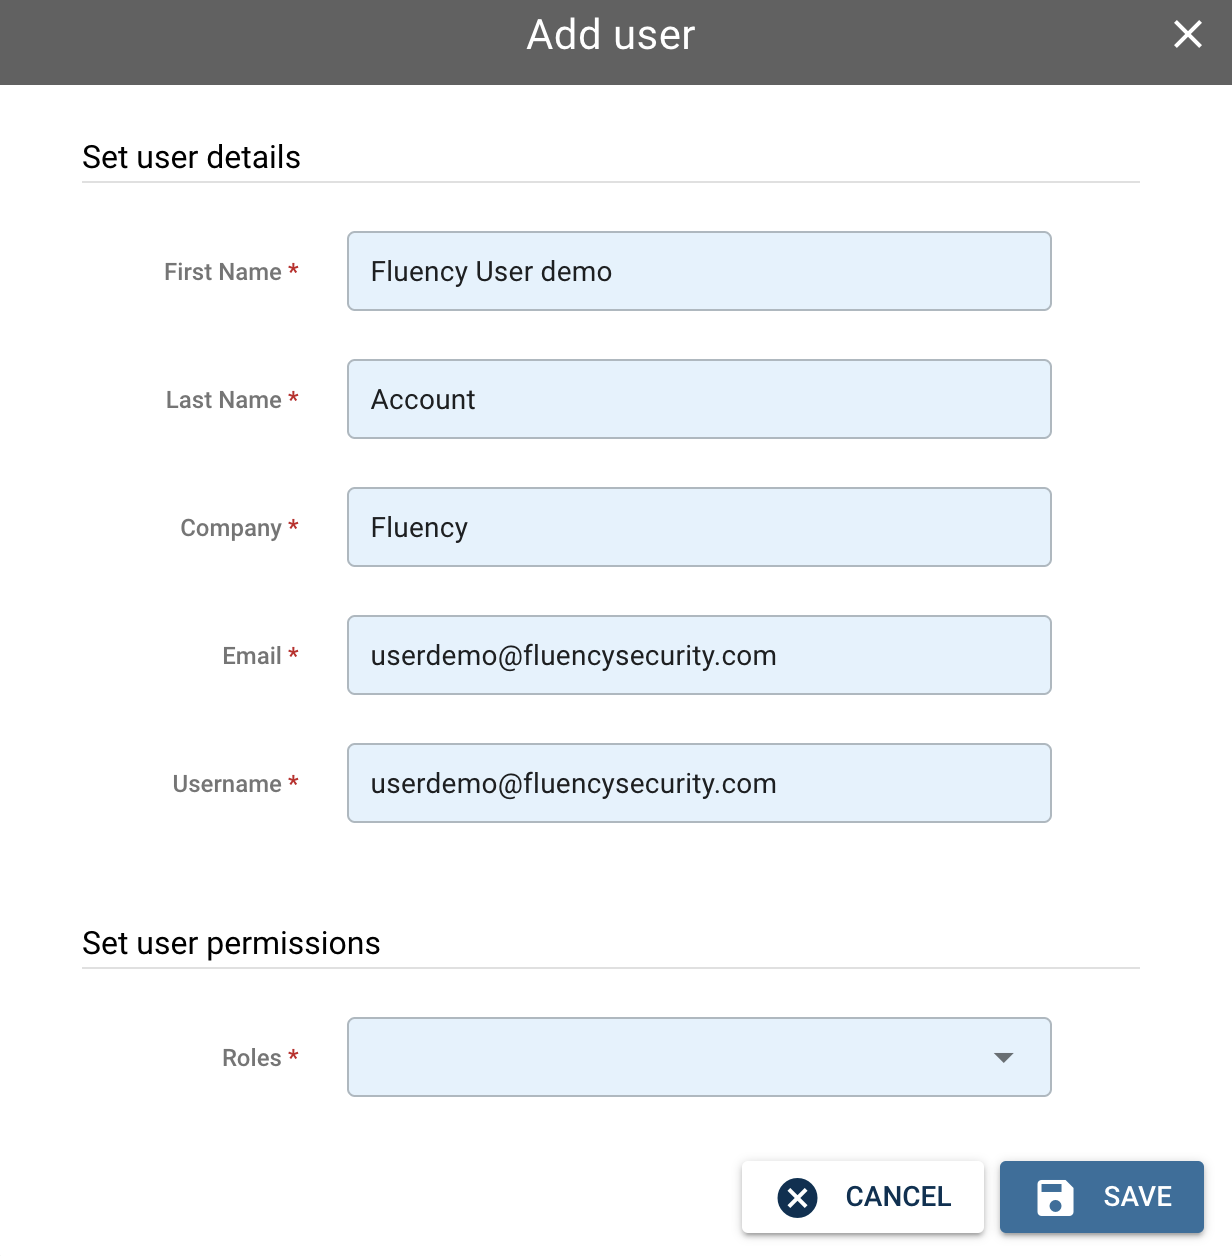Viewport: 1232px width, 1256px height.
Task: Activate the Username input field
Action: [x=699, y=783]
